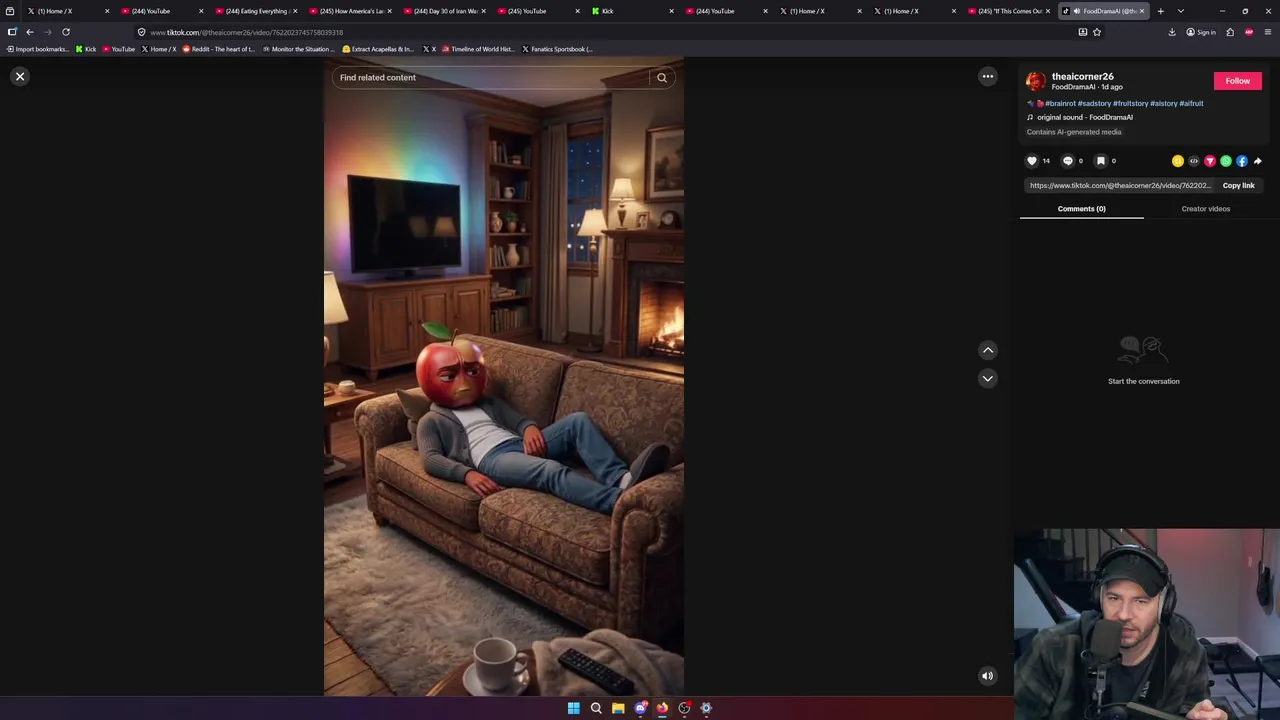Expand more share options arrow

coord(1258,161)
